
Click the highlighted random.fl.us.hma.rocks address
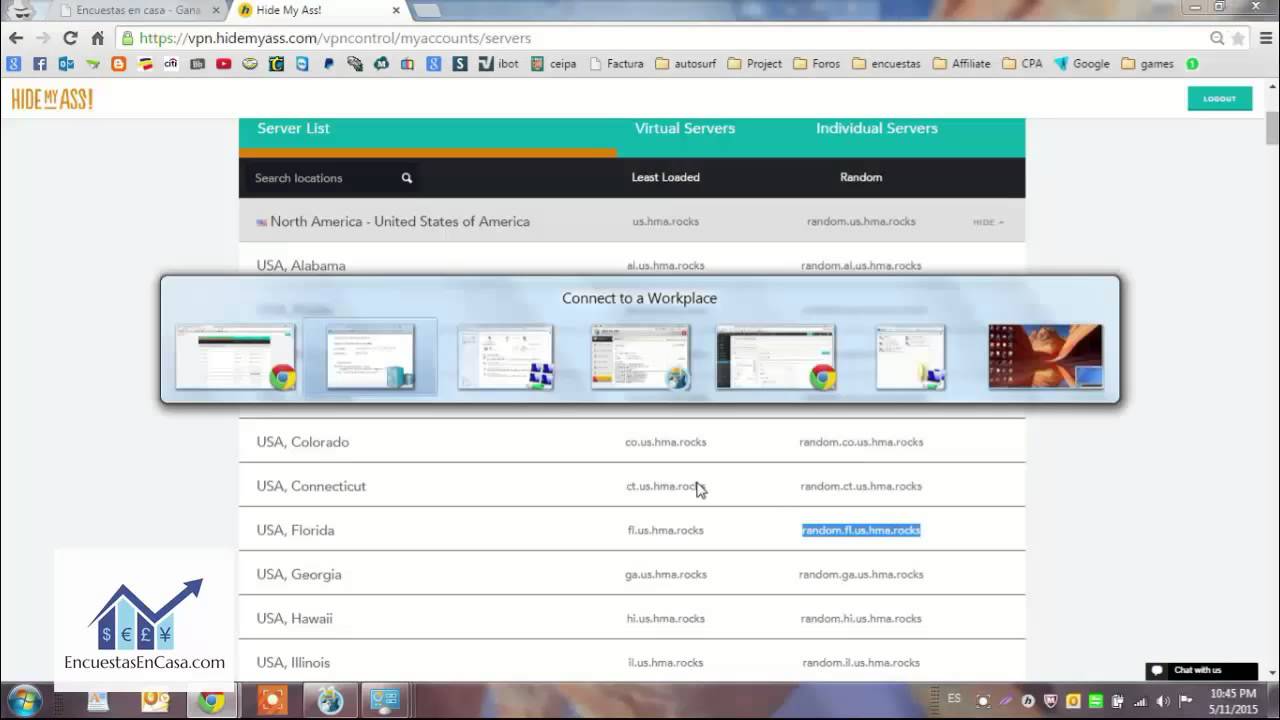861,530
